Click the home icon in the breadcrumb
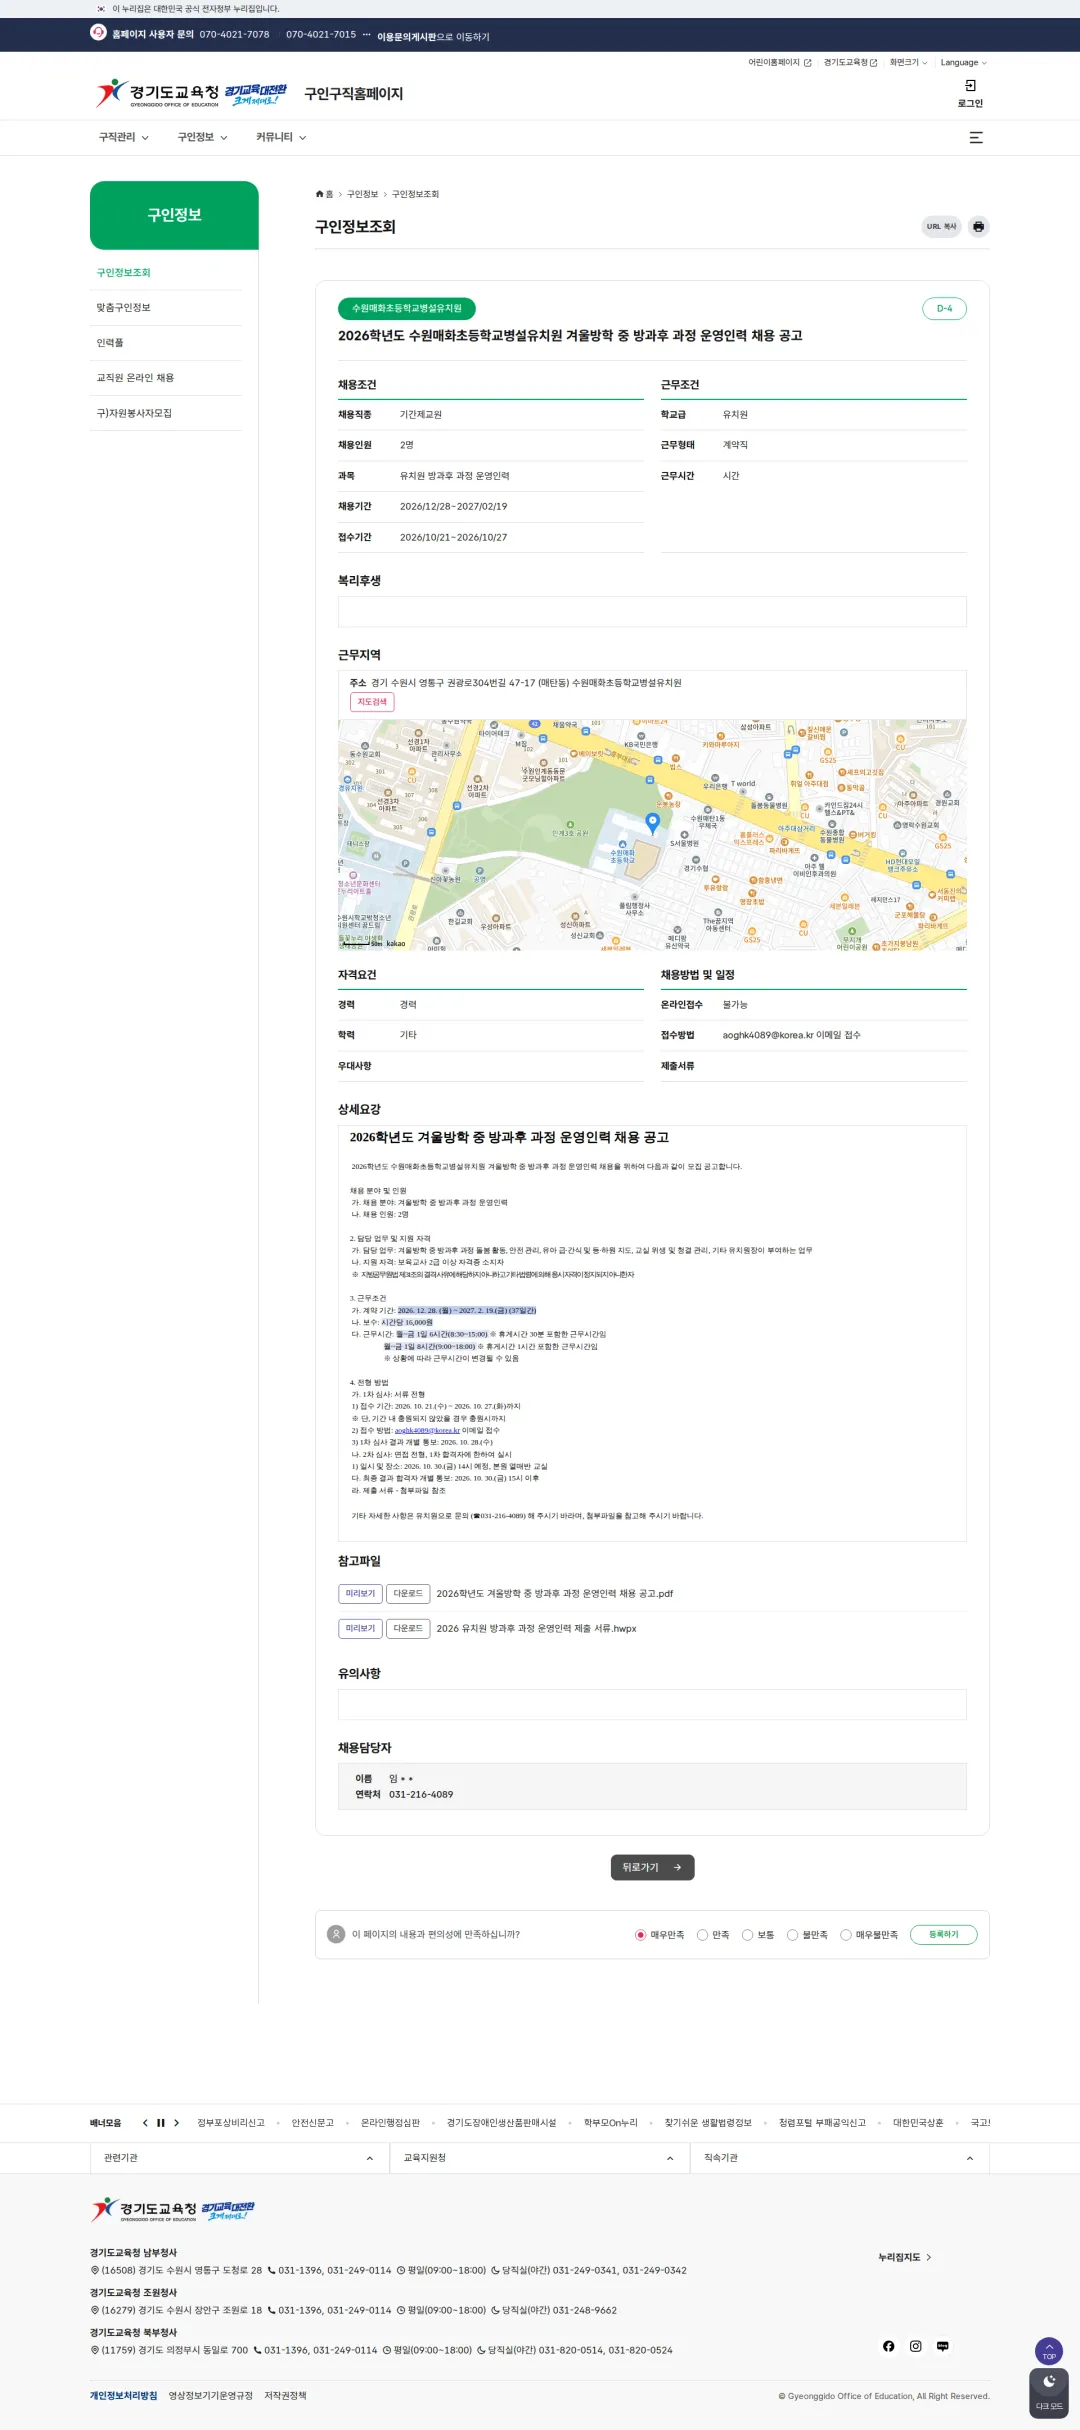The width and height of the screenshot is (1080, 2430). pos(320,194)
